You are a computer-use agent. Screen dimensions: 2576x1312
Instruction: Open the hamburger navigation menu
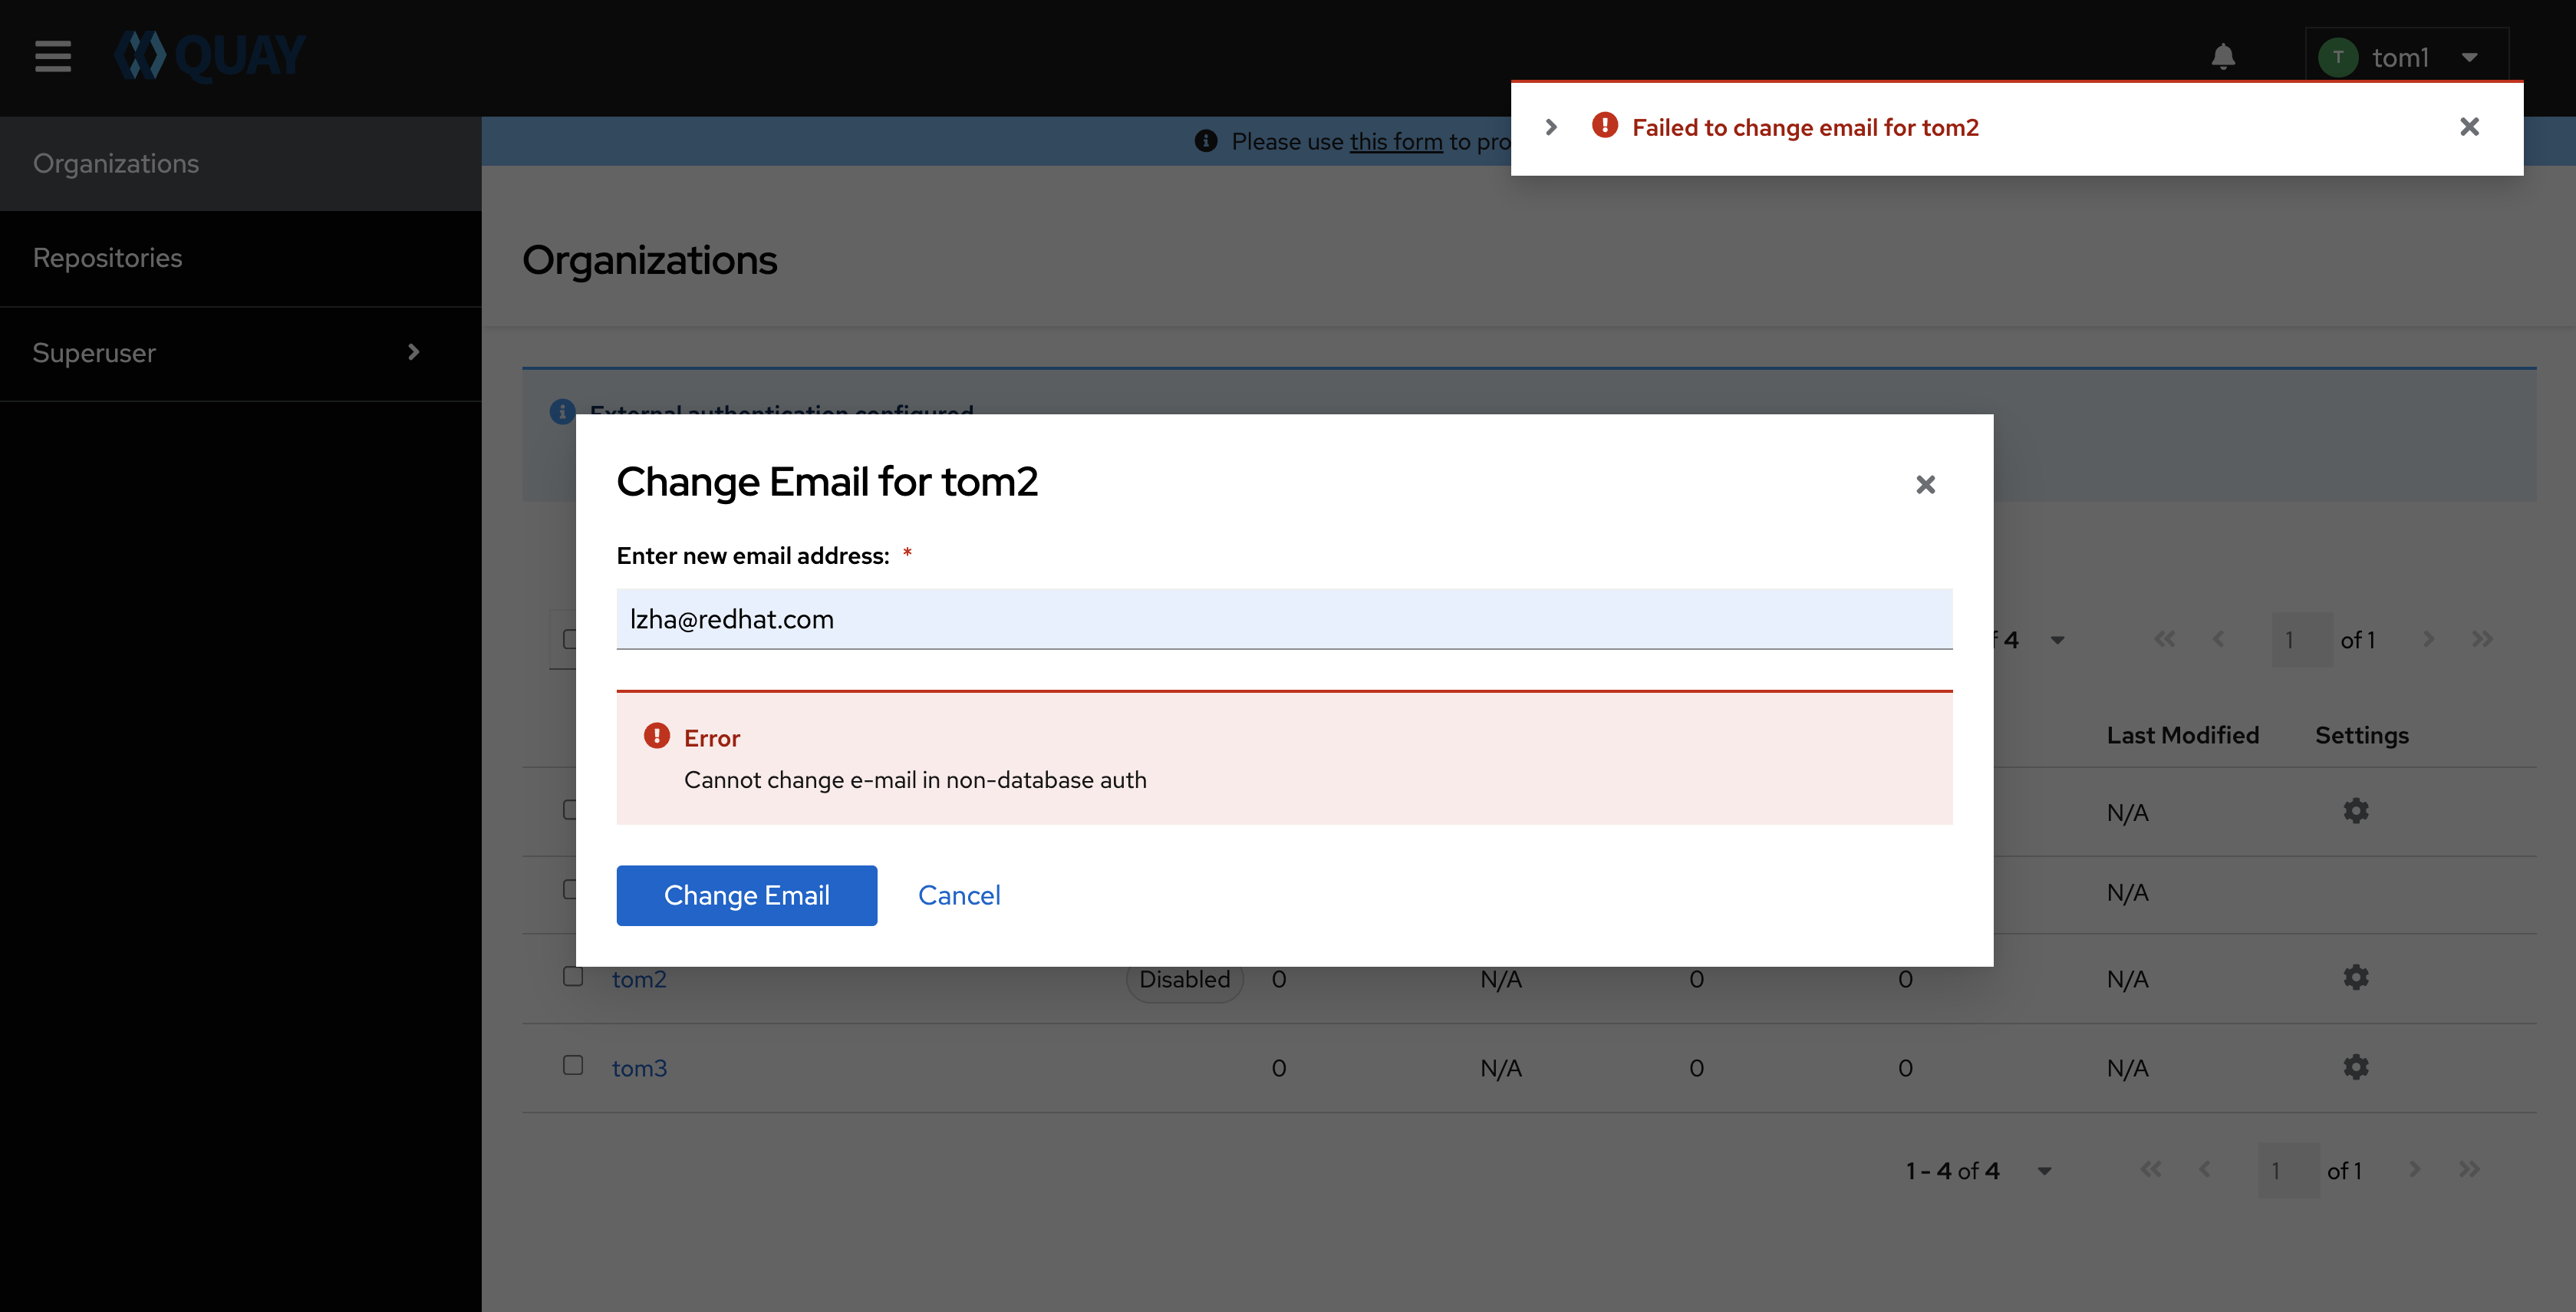tap(53, 56)
